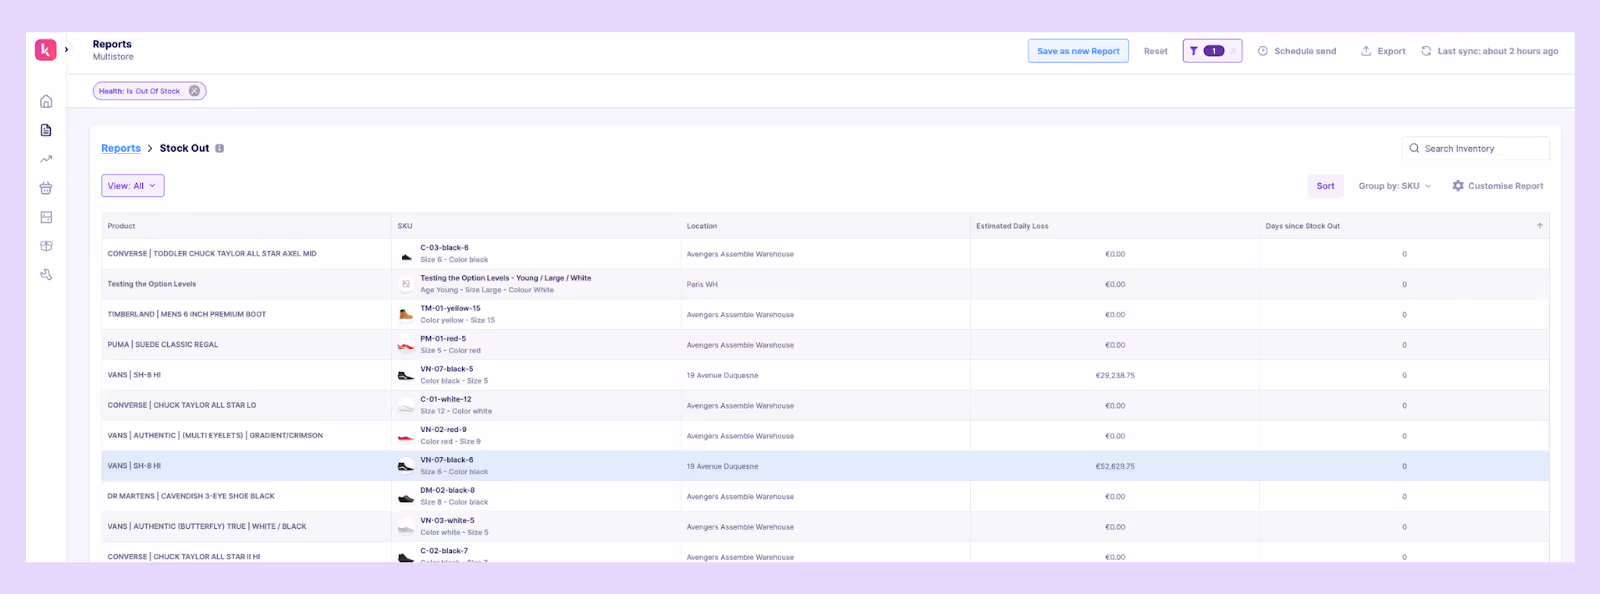This screenshot has height=594, width=1600.
Task: Click the VN-07-black-5 shoe thumbnail
Action: pyautogui.click(x=406, y=375)
